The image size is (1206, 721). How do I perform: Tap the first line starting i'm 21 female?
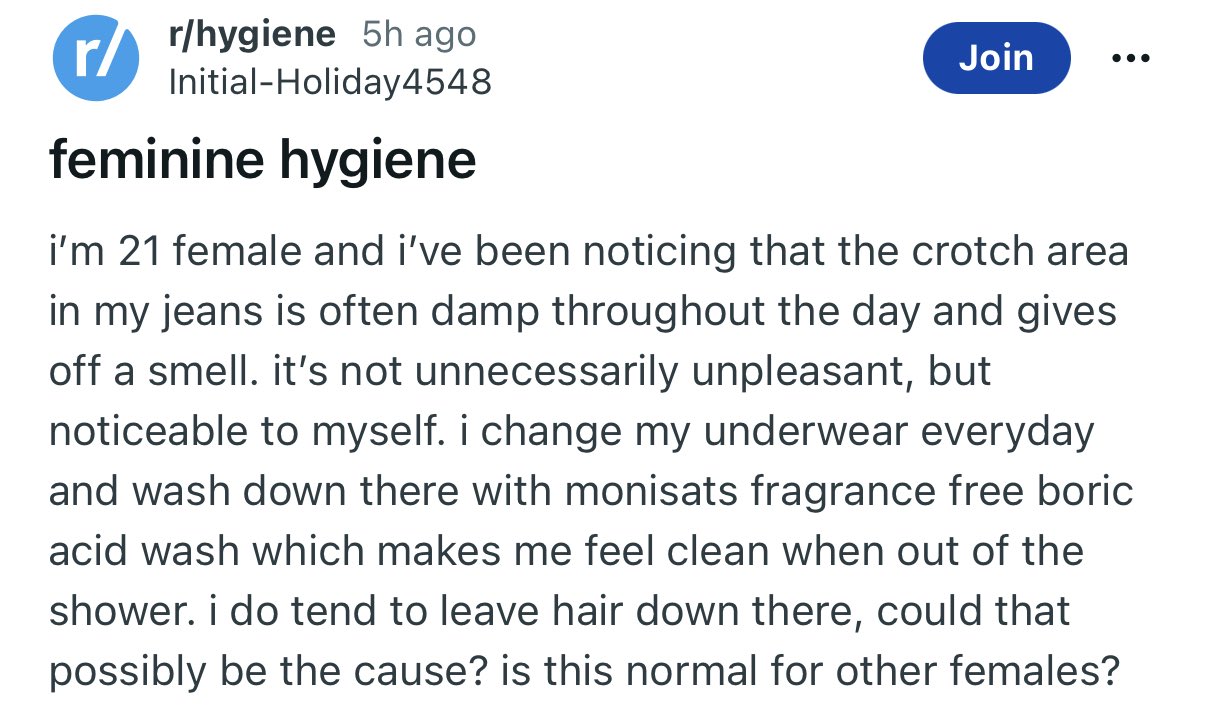pos(589,251)
